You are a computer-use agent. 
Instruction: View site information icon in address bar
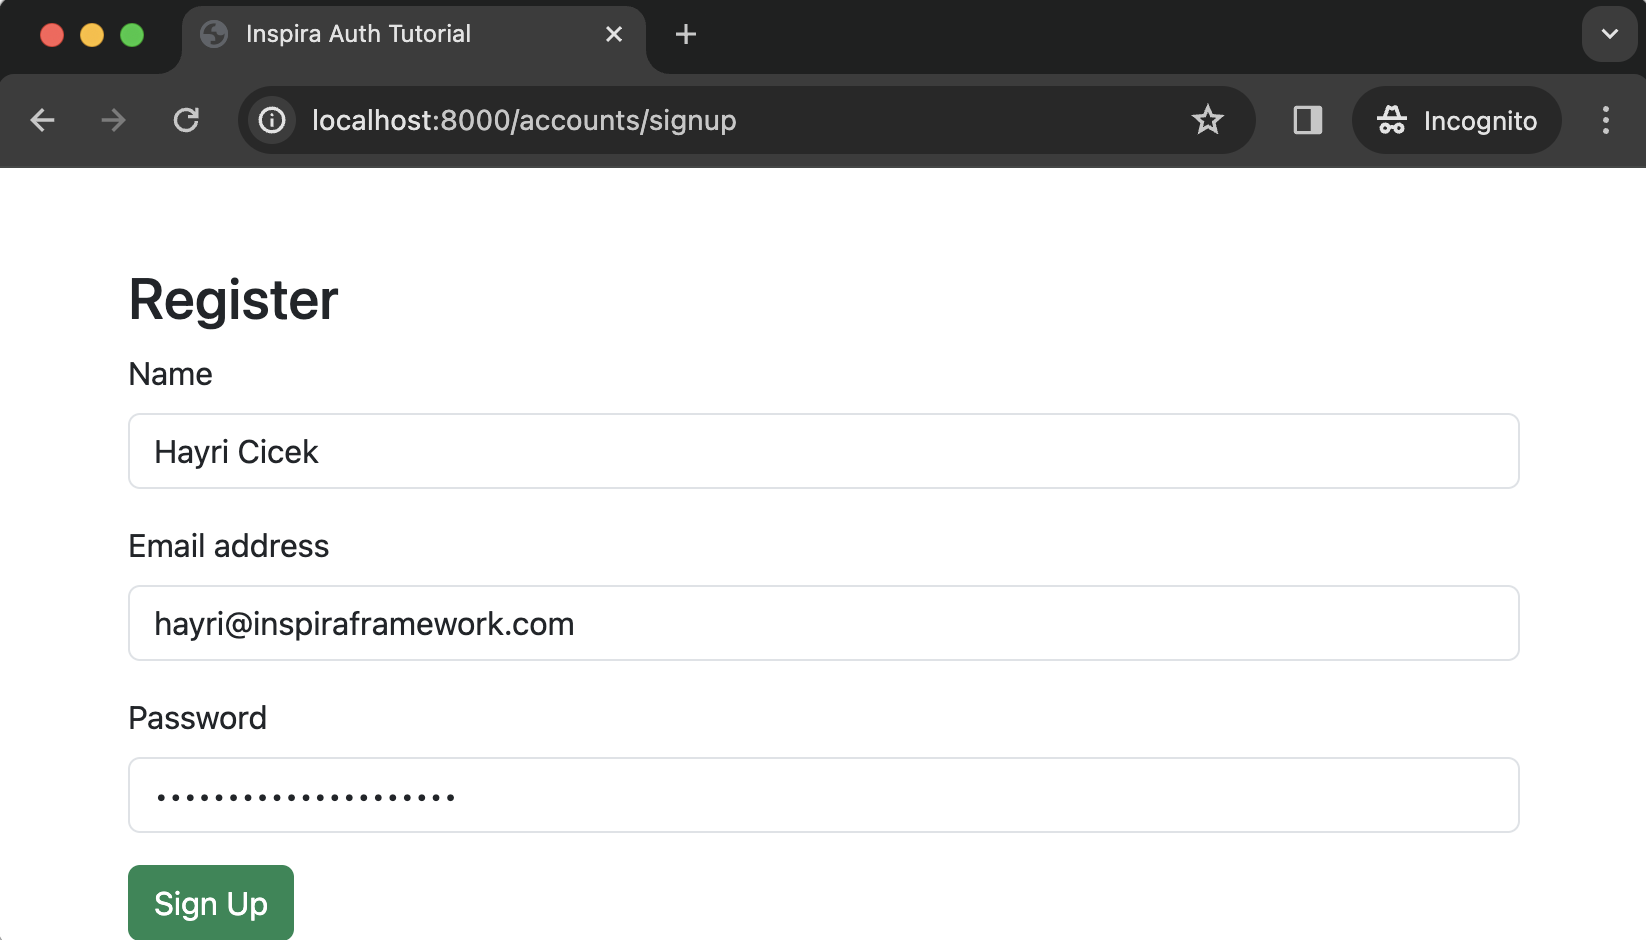(272, 121)
